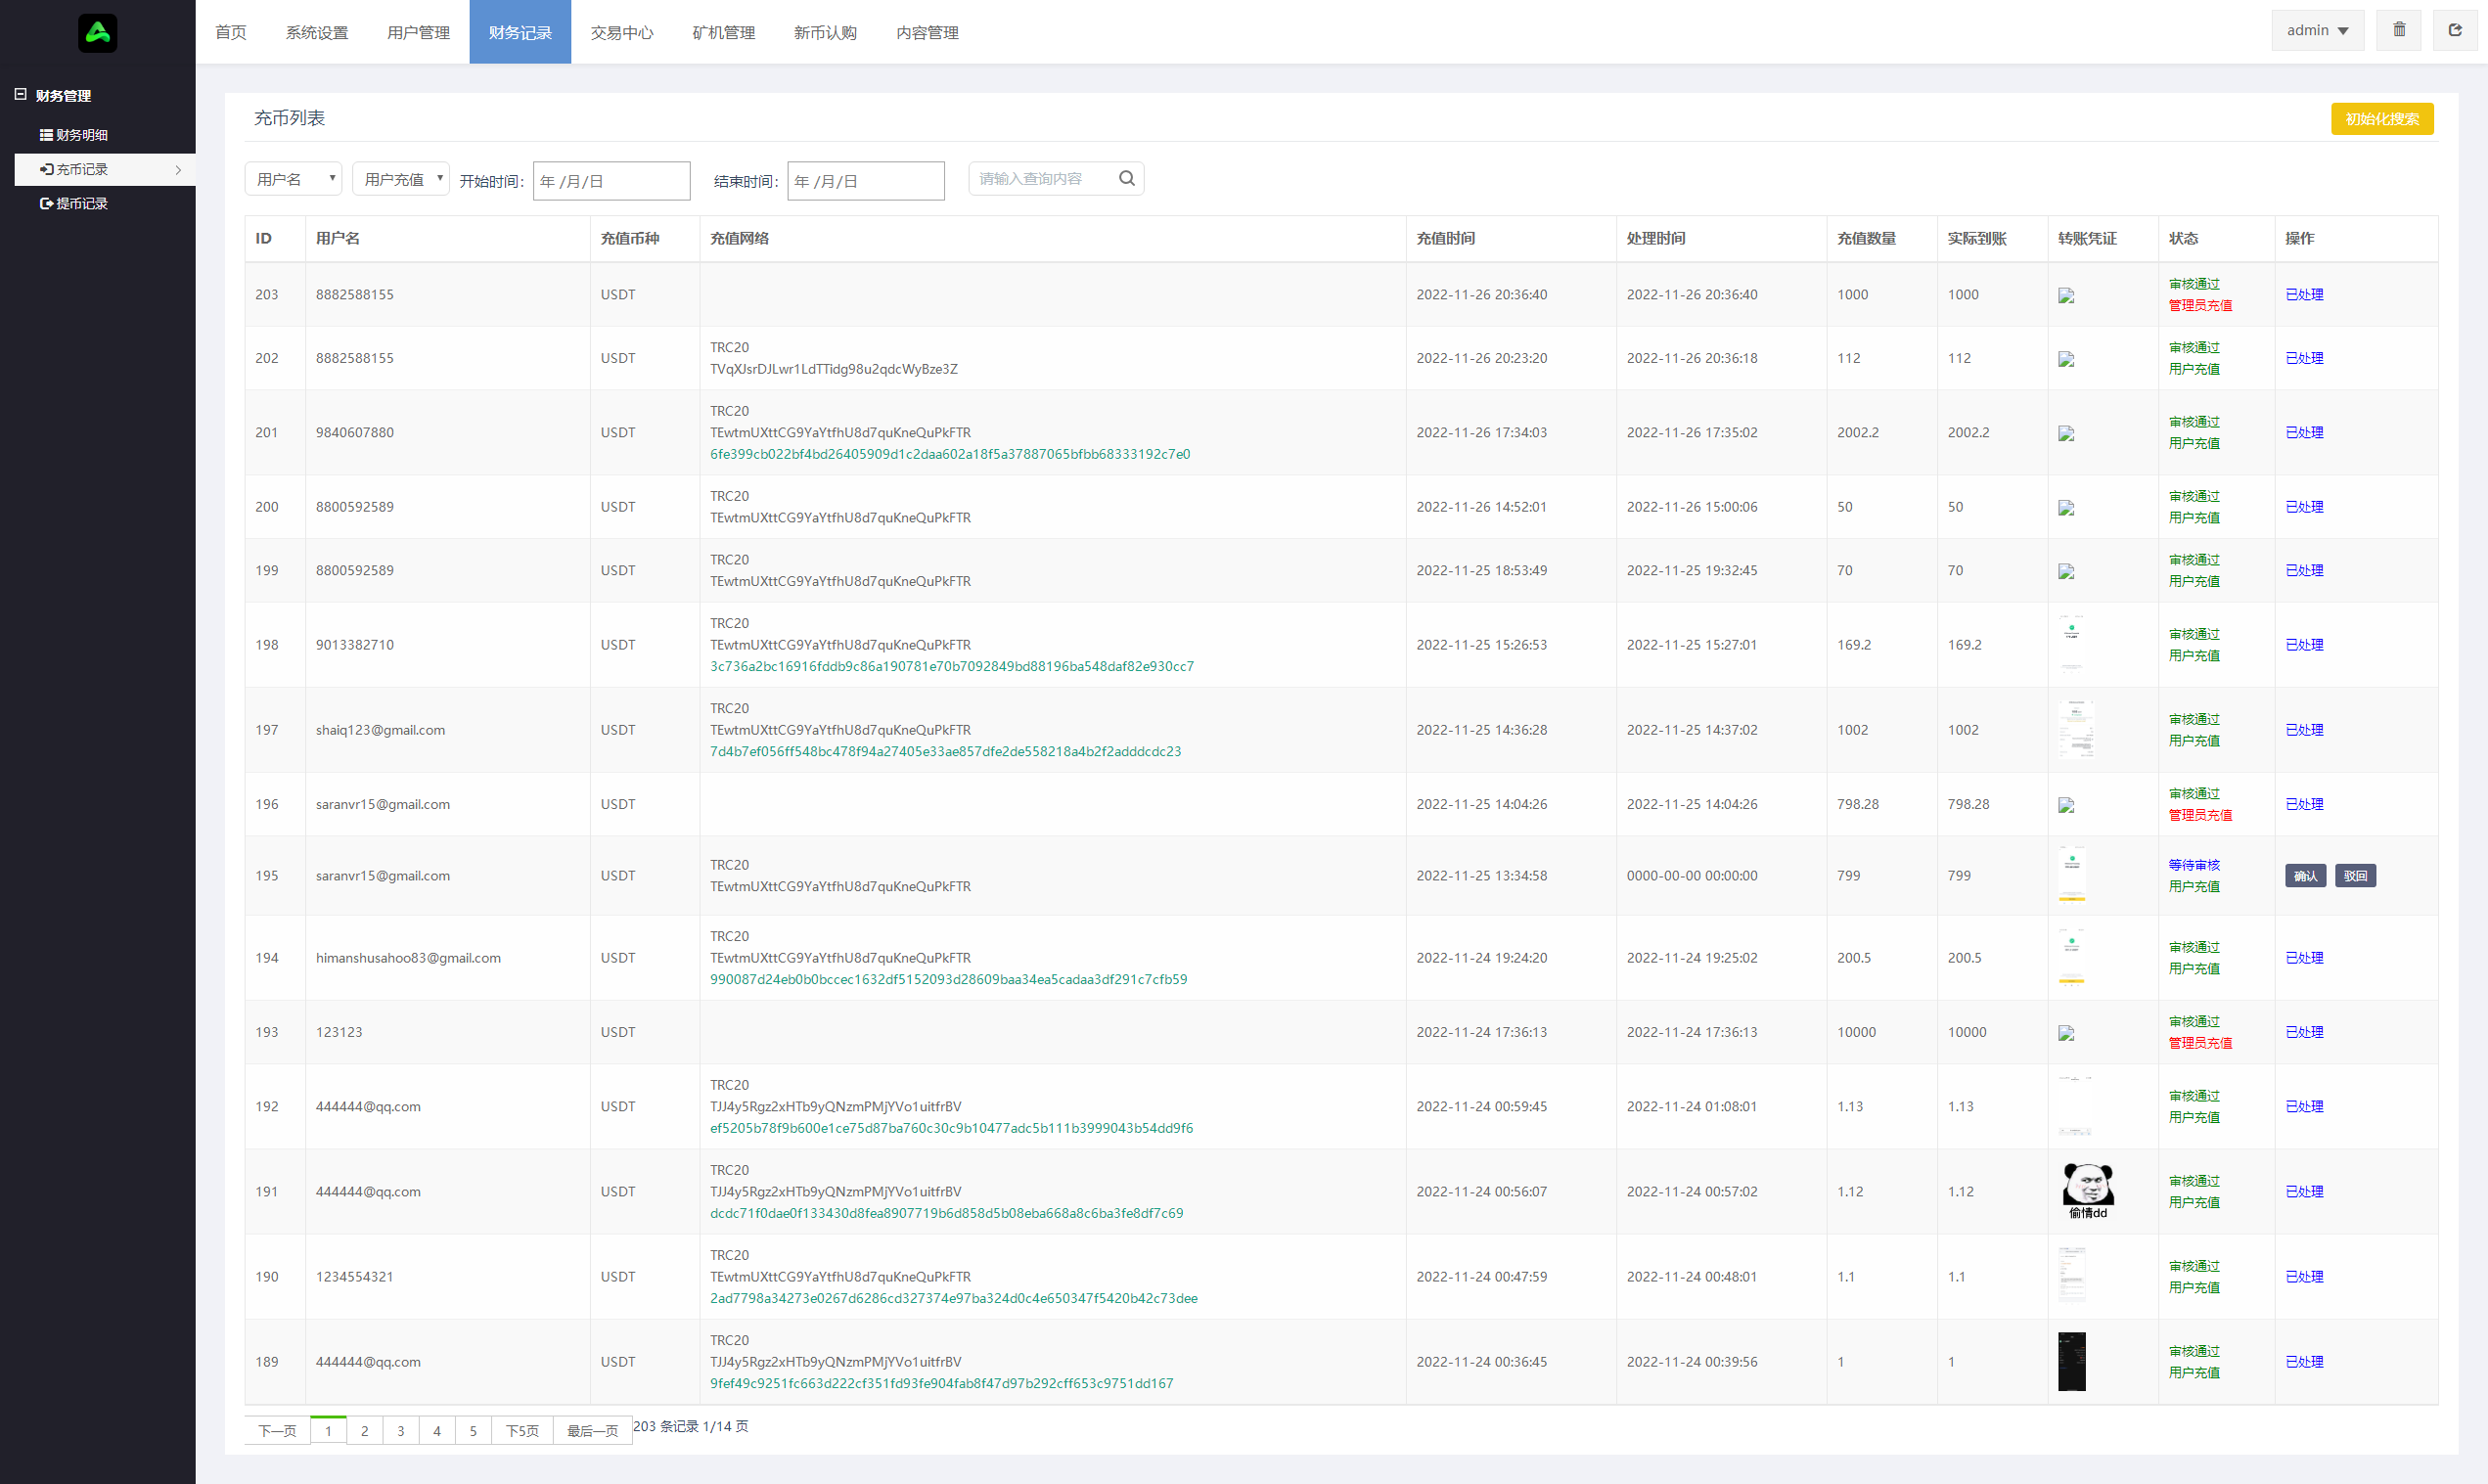Click 初始化搜索 yellow button

pyautogui.click(x=2381, y=119)
